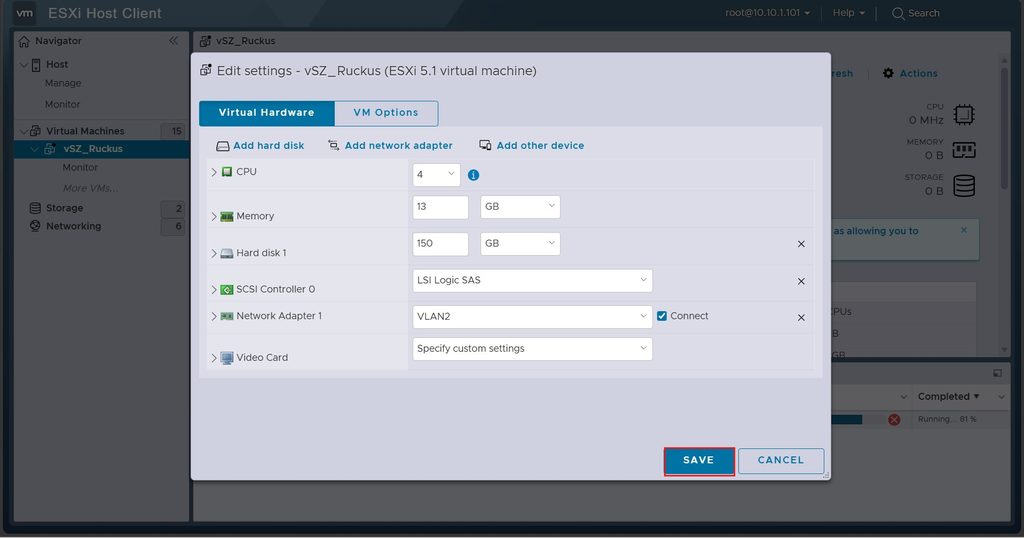
Task: Remove Hard disk 1 with X
Action: click(x=801, y=244)
